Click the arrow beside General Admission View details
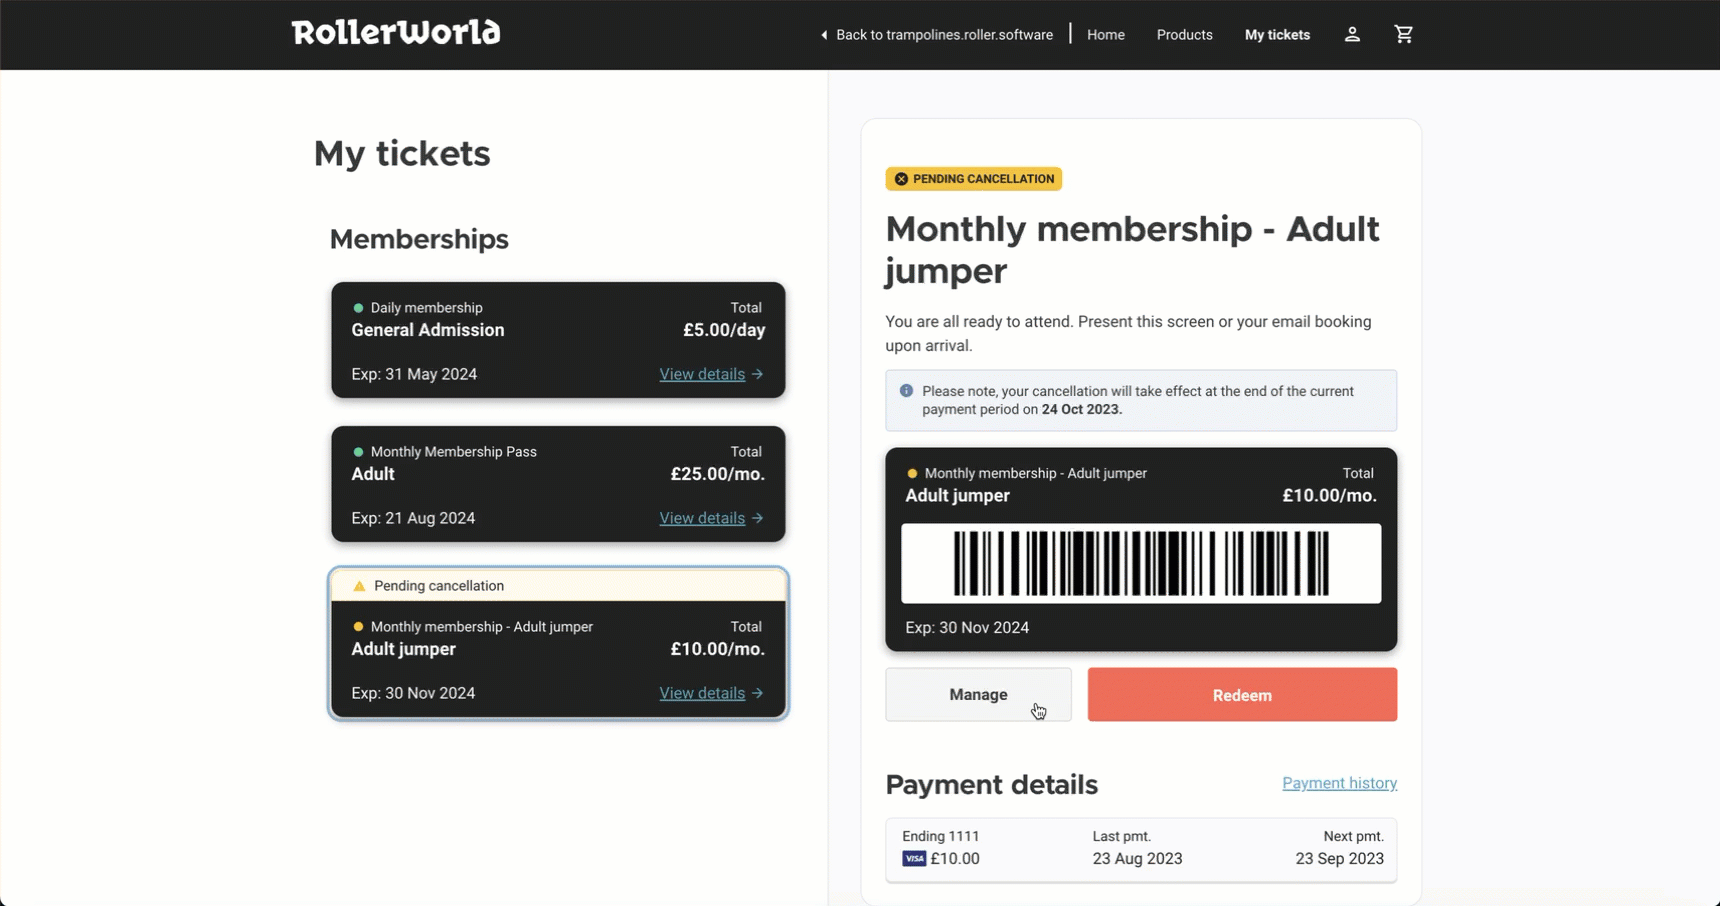1720x906 pixels. (x=757, y=374)
